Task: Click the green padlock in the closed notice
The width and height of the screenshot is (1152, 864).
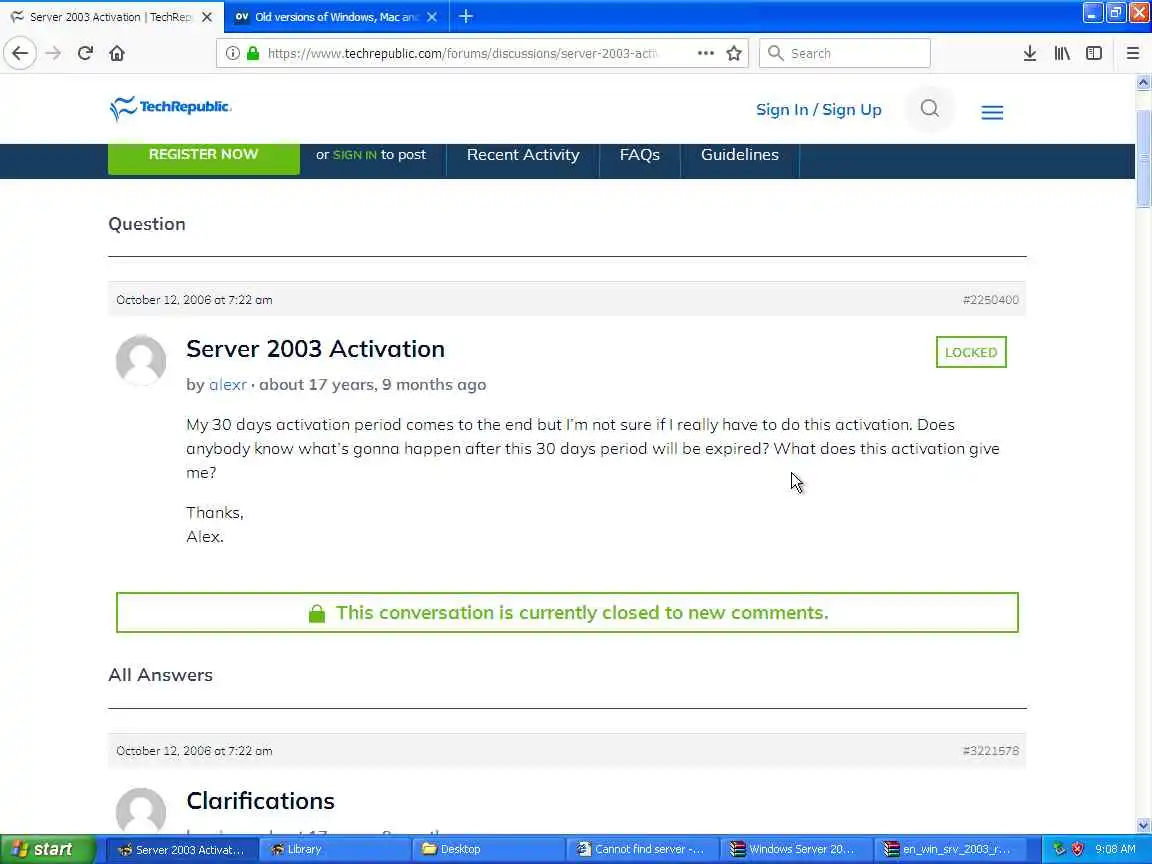Action: tap(317, 613)
